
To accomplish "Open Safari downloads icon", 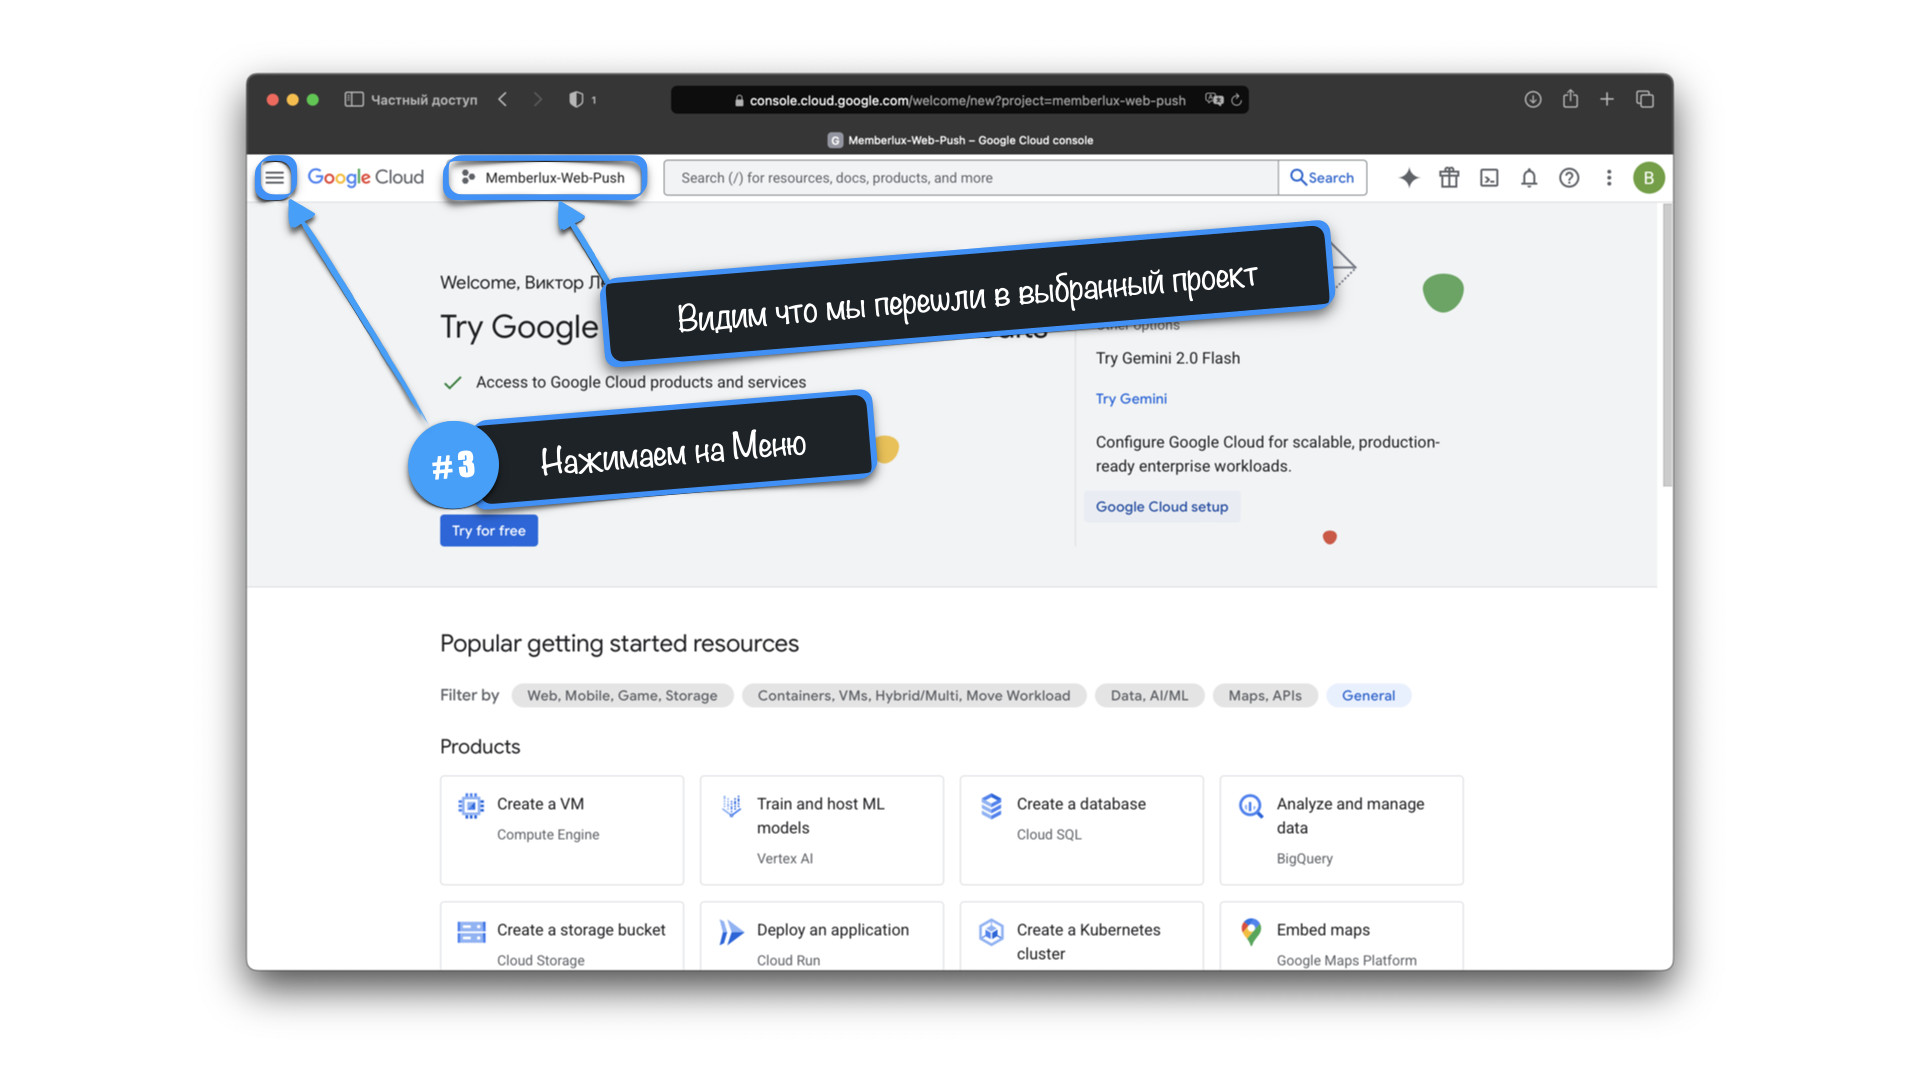I will (x=1532, y=99).
